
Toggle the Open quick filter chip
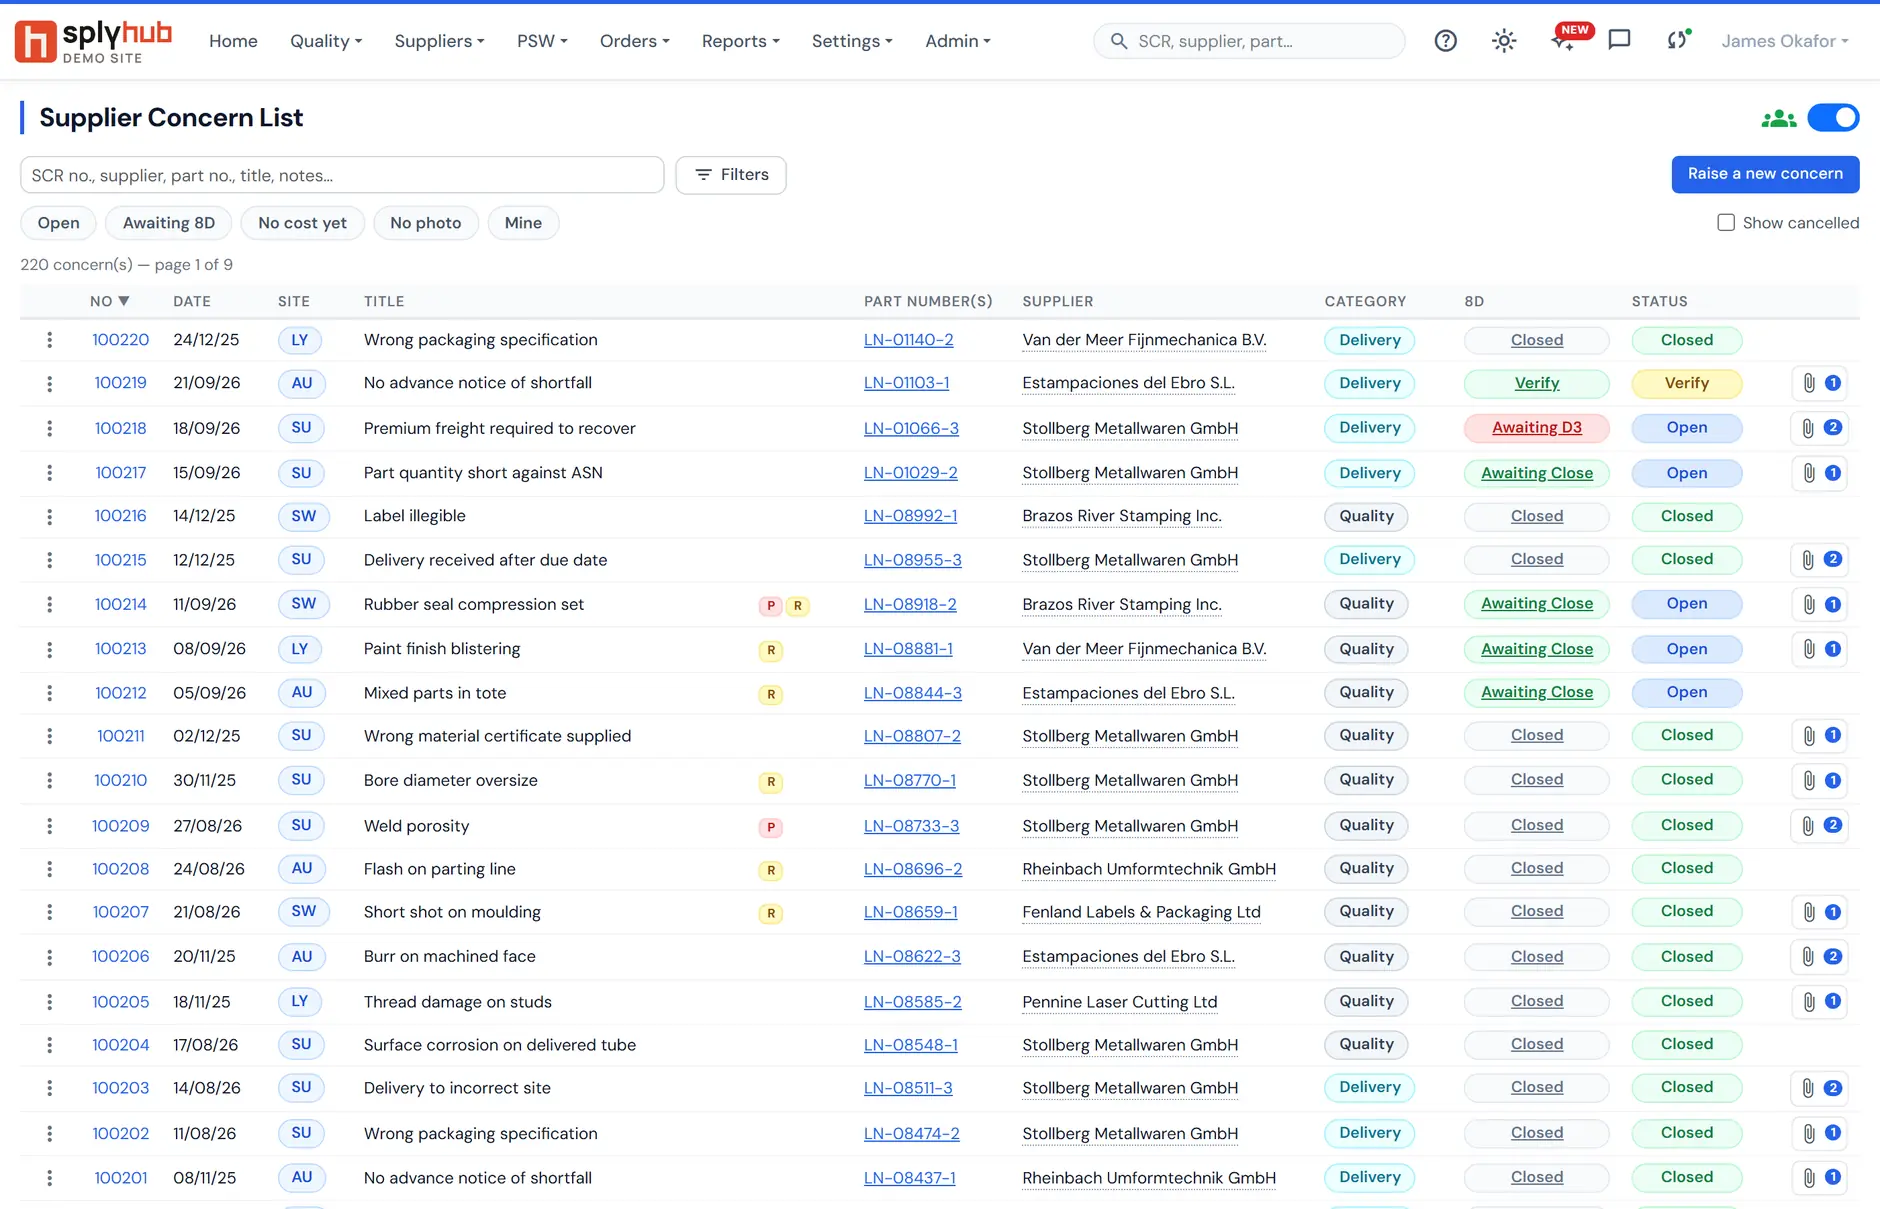[x=58, y=223]
